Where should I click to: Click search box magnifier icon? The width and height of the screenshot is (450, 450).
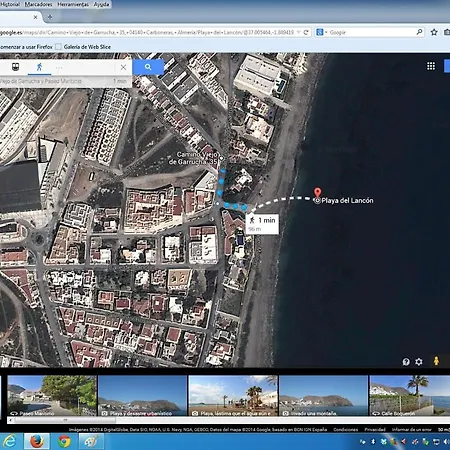(419, 32)
